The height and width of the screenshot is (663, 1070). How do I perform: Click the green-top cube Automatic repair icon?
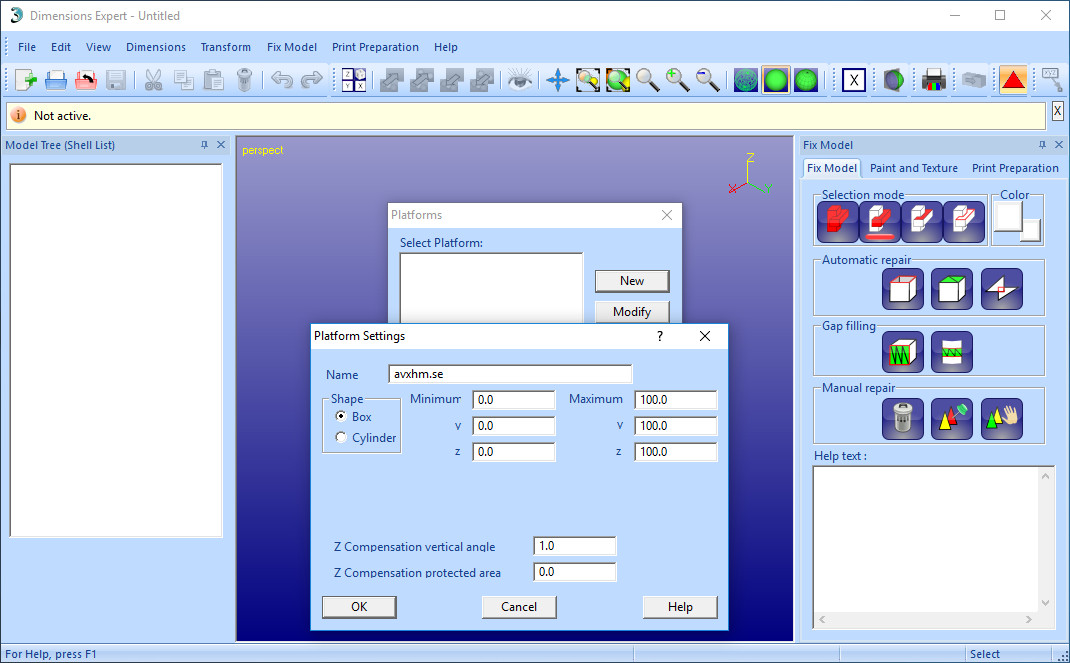[x=952, y=289]
